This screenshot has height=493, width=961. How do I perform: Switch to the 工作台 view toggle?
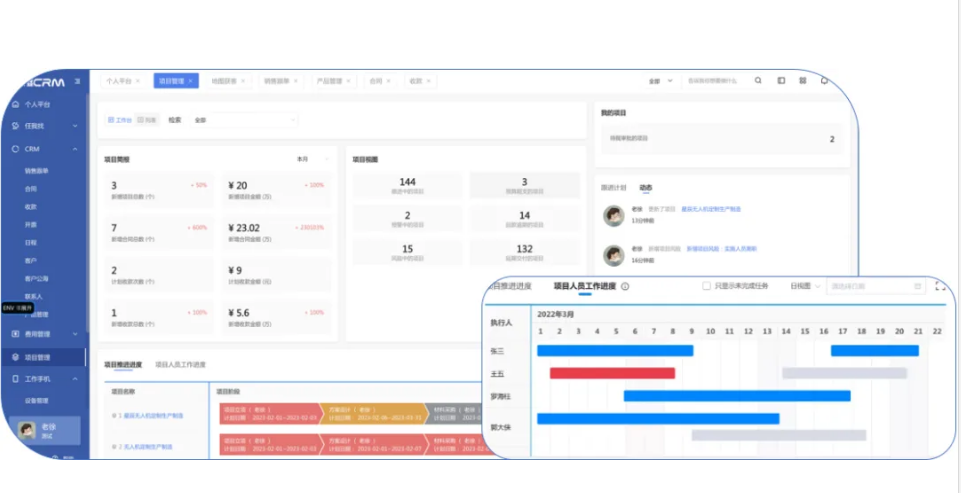coord(120,120)
